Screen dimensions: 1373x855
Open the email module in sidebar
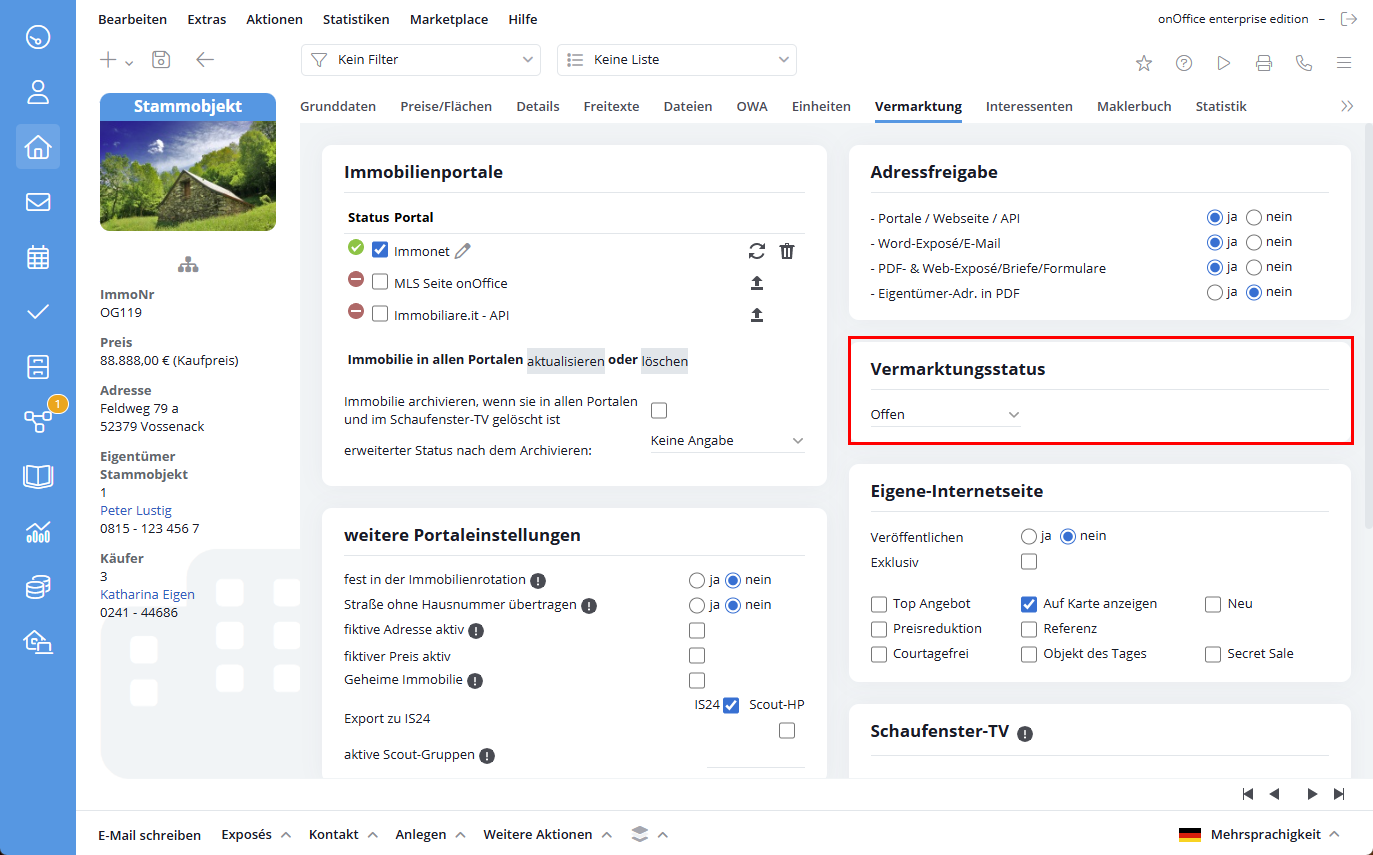pos(38,202)
